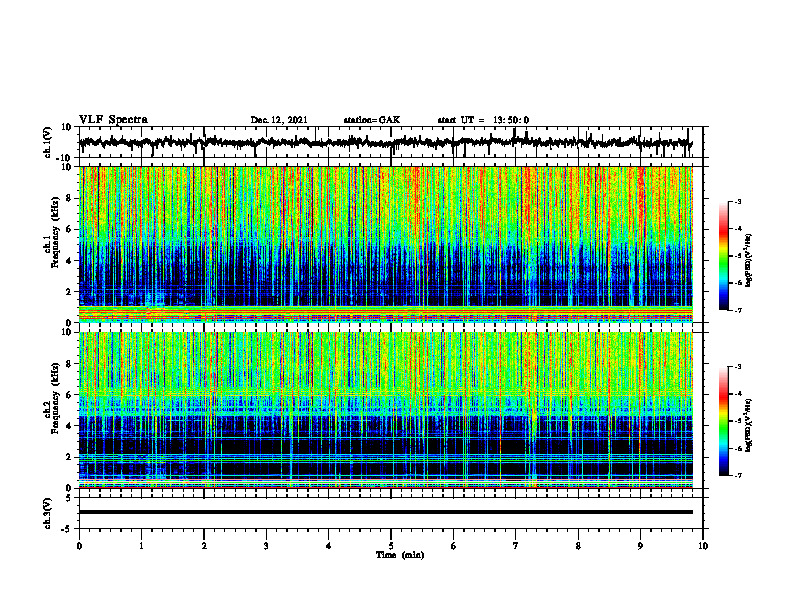The height and width of the screenshot is (612, 792).
Task: Click the "VLF Spectra" plot title
Action: [x=113, y=120]
